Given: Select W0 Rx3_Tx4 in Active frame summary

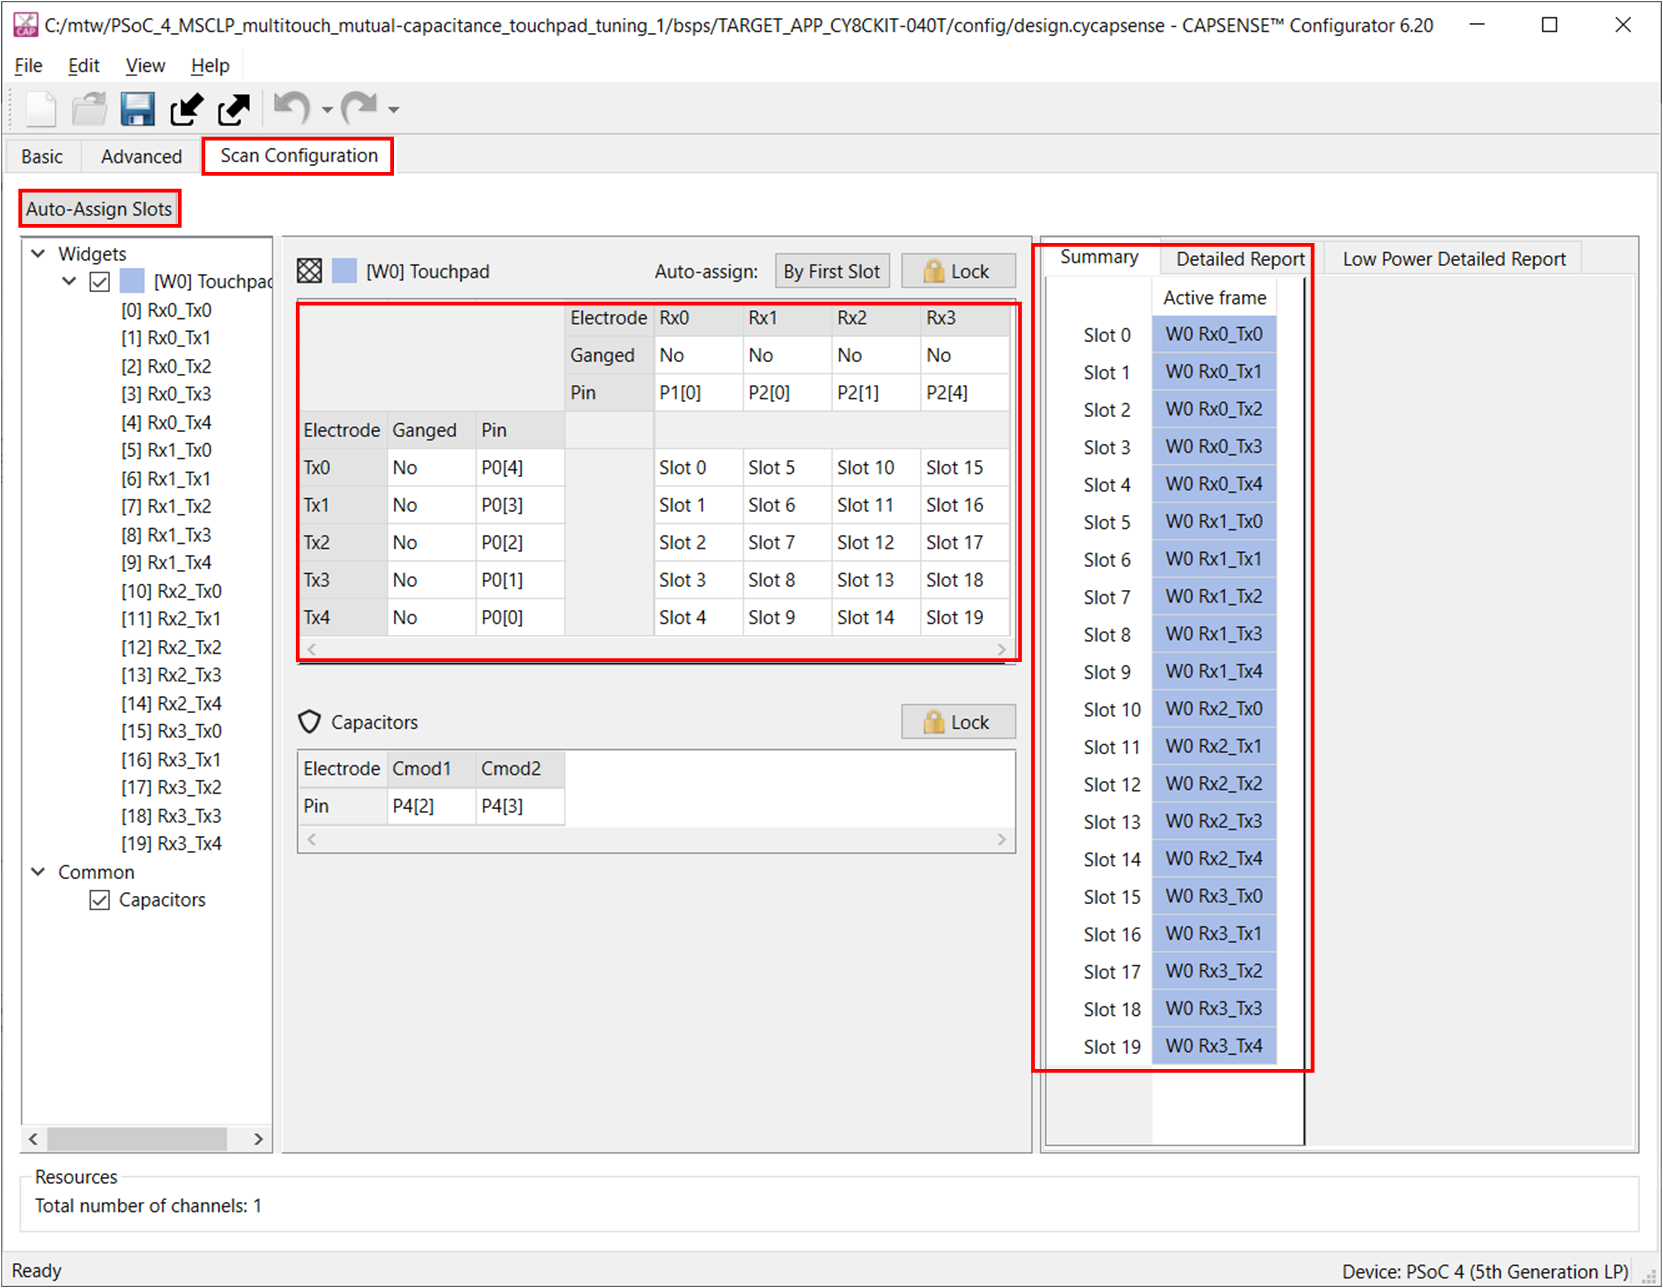Looking at the screenshot, I should pyautogui.click(x=1214, y=1046).
